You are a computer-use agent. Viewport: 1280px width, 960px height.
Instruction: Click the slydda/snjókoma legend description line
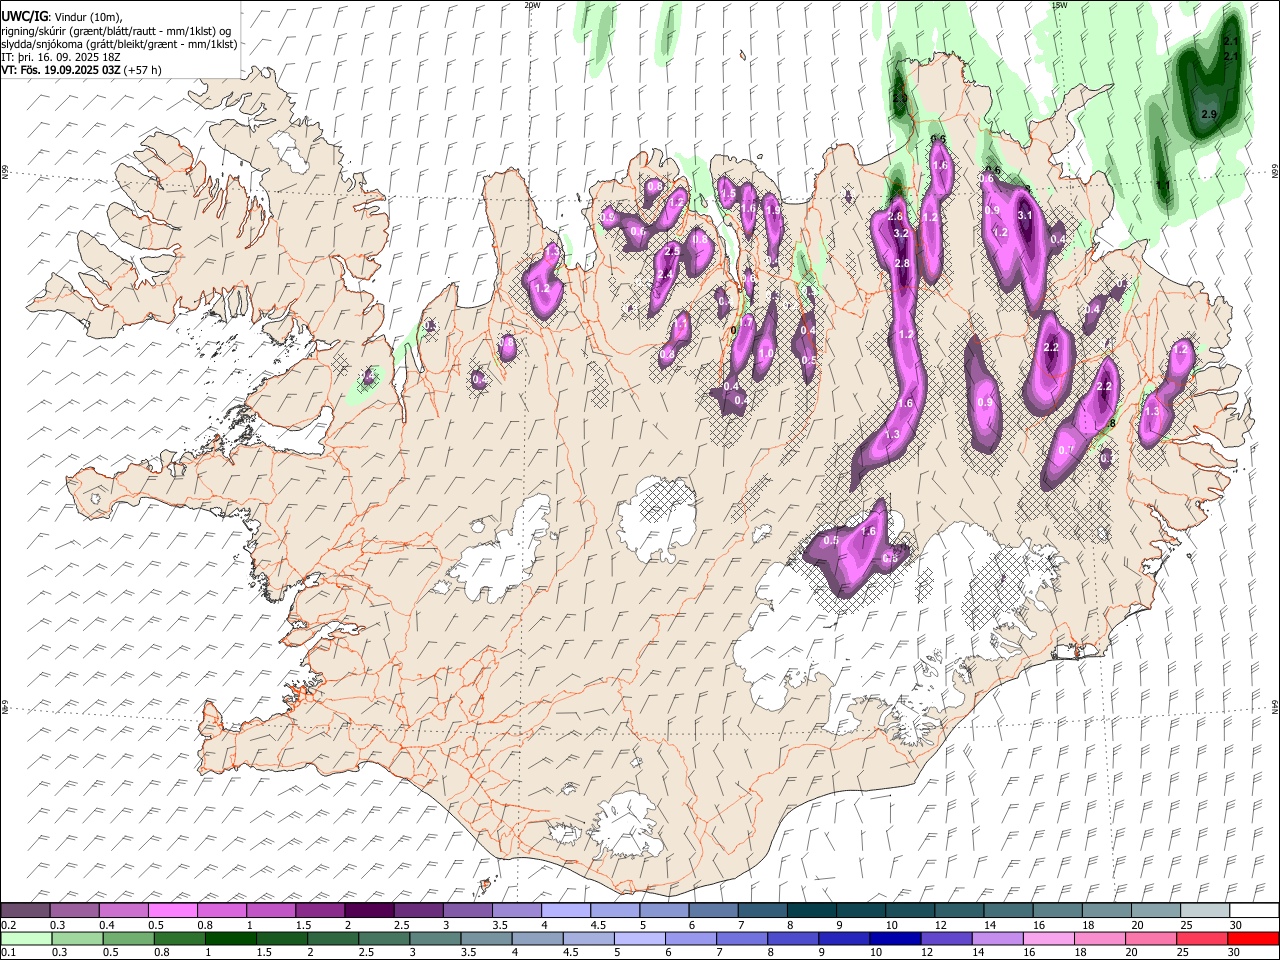click(119, 44)
